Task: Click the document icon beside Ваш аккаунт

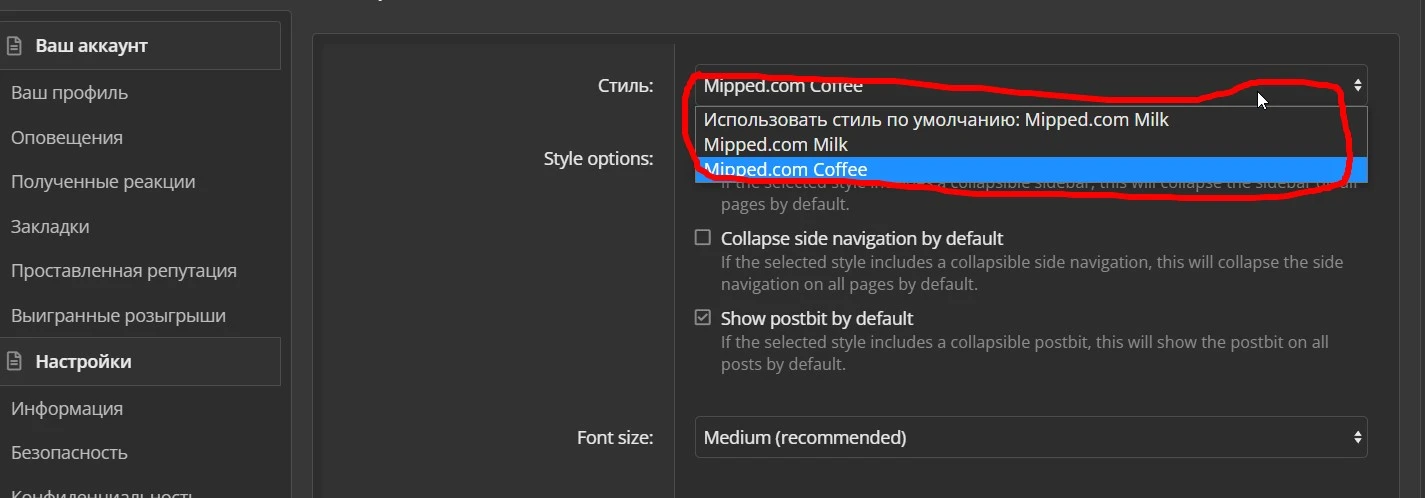Action: click(14, 46)
